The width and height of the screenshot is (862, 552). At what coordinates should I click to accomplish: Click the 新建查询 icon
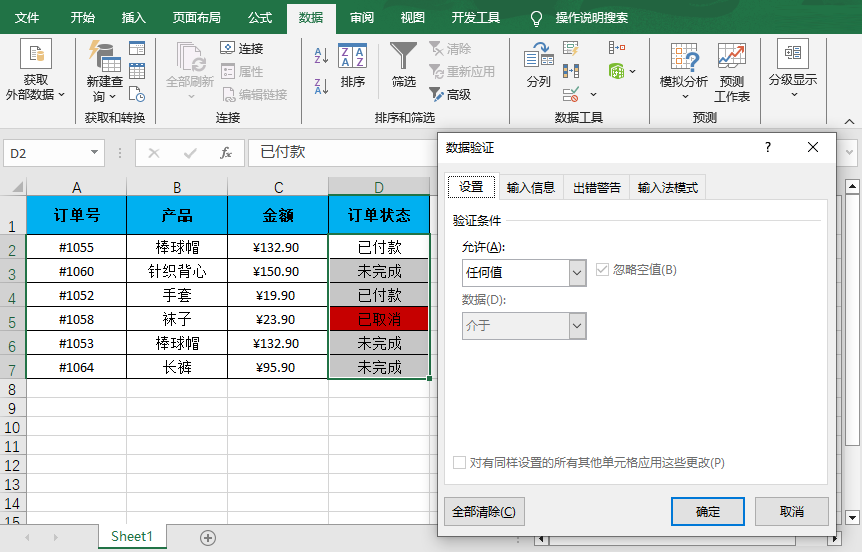[104, 57]
